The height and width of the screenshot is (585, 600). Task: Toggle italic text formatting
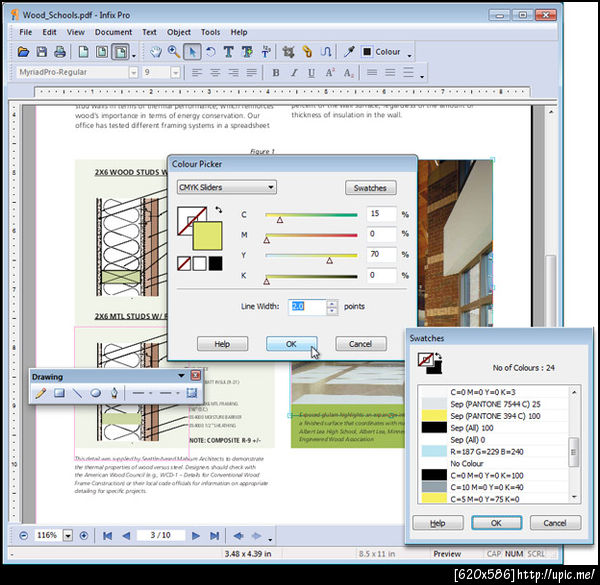coord(295,73)
